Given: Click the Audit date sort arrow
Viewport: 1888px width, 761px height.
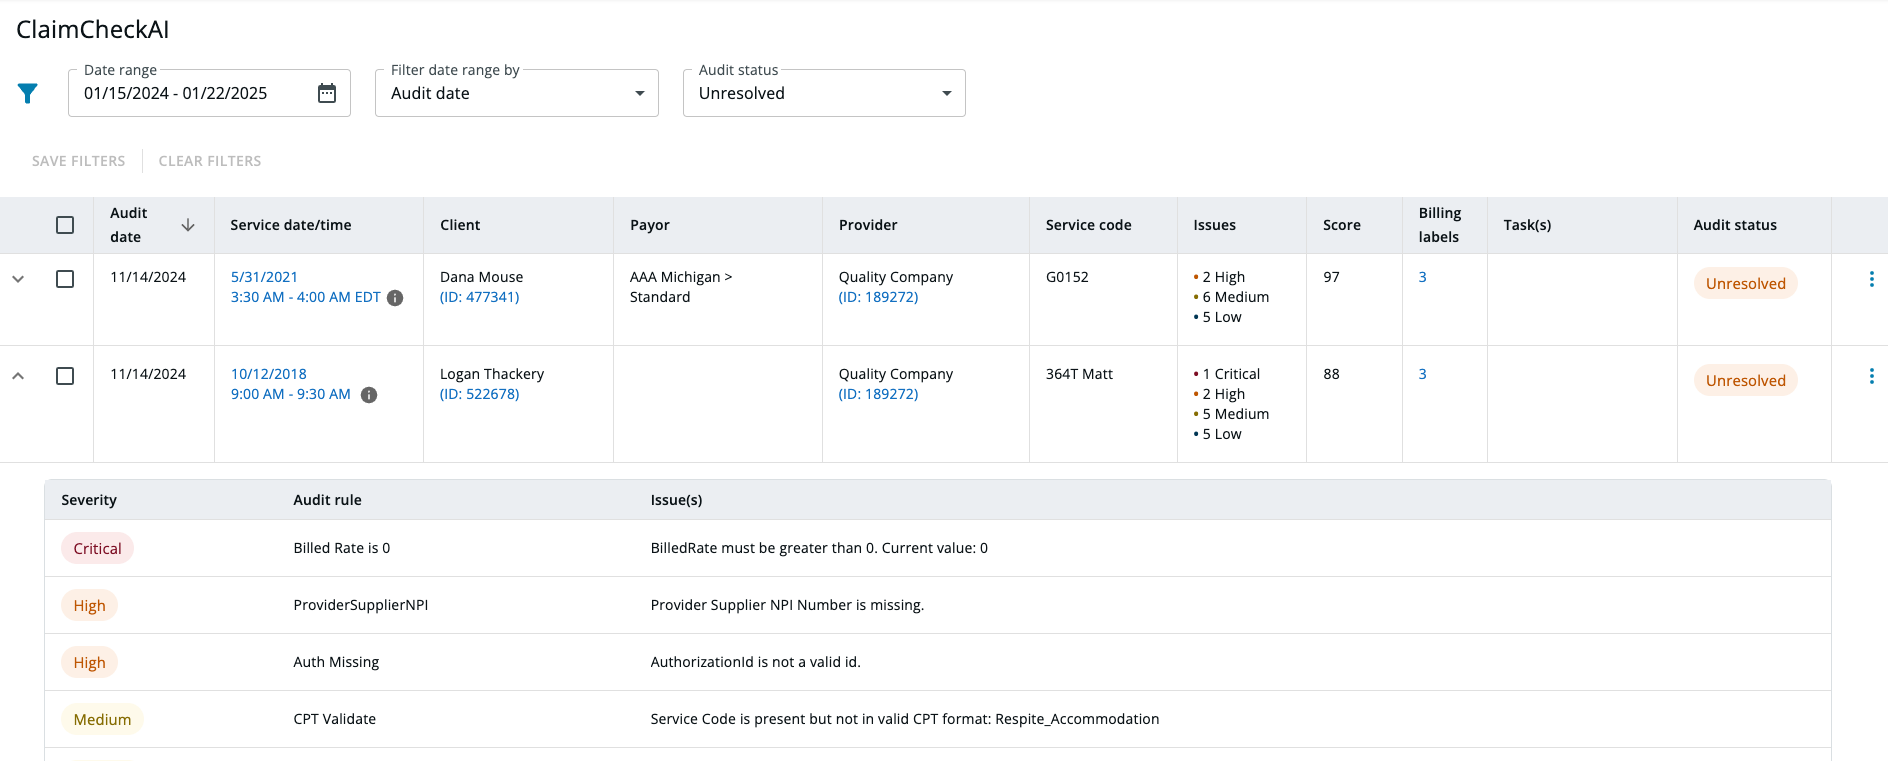Looking at the screenshot, I should point(188,225).
